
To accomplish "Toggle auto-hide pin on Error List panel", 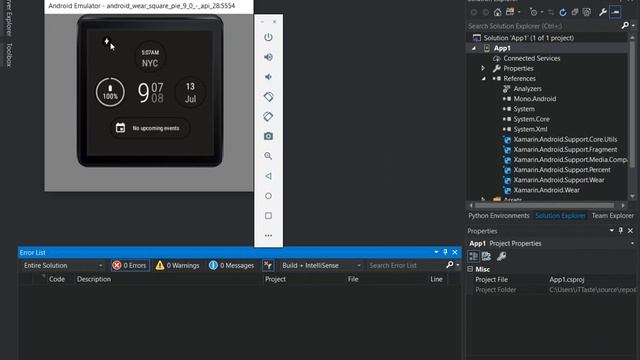I will [x=445, y=252].
